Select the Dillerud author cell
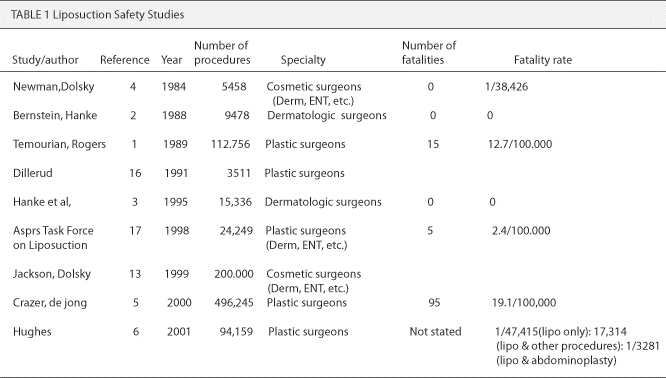The height and width of the screenshot is (378, 666). 33,173
